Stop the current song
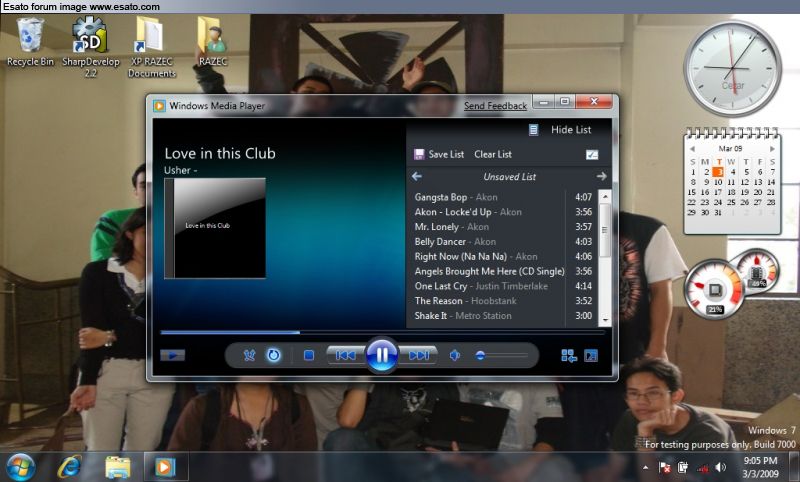Viewport: 800px width, 482px height. click(x=309, y=355)
